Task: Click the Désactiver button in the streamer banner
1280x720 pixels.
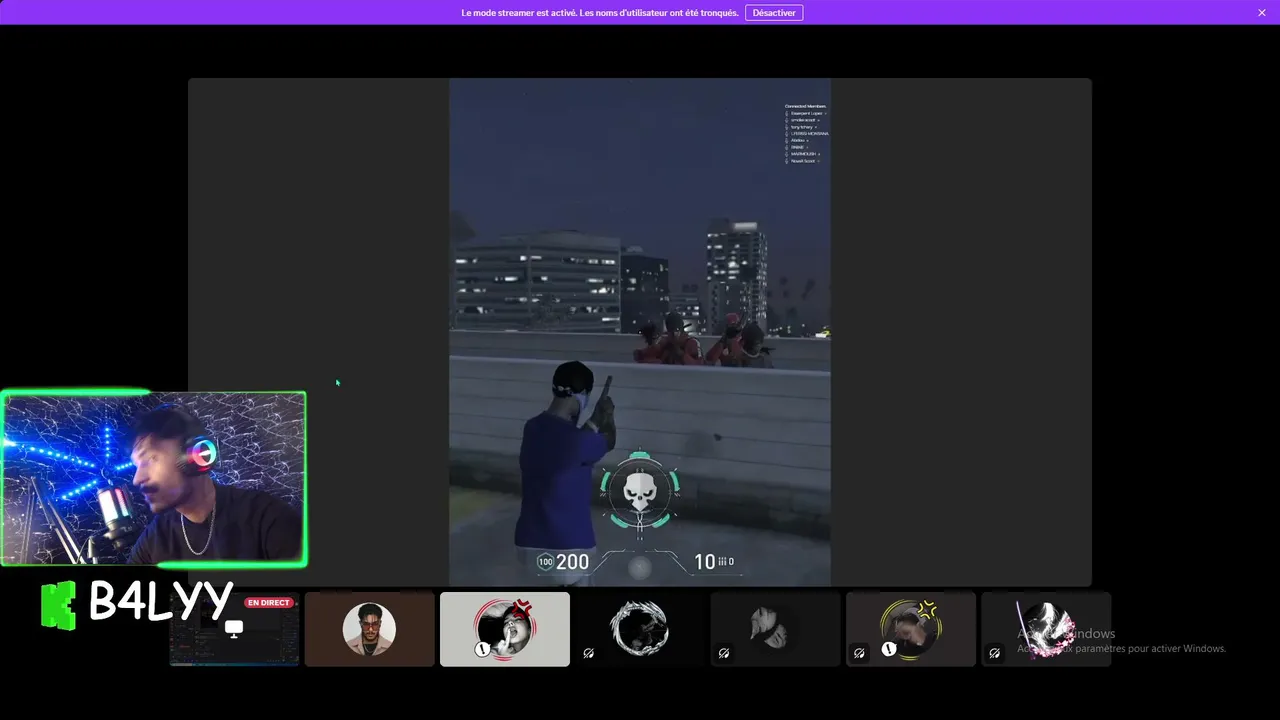Action: point(774,13)
